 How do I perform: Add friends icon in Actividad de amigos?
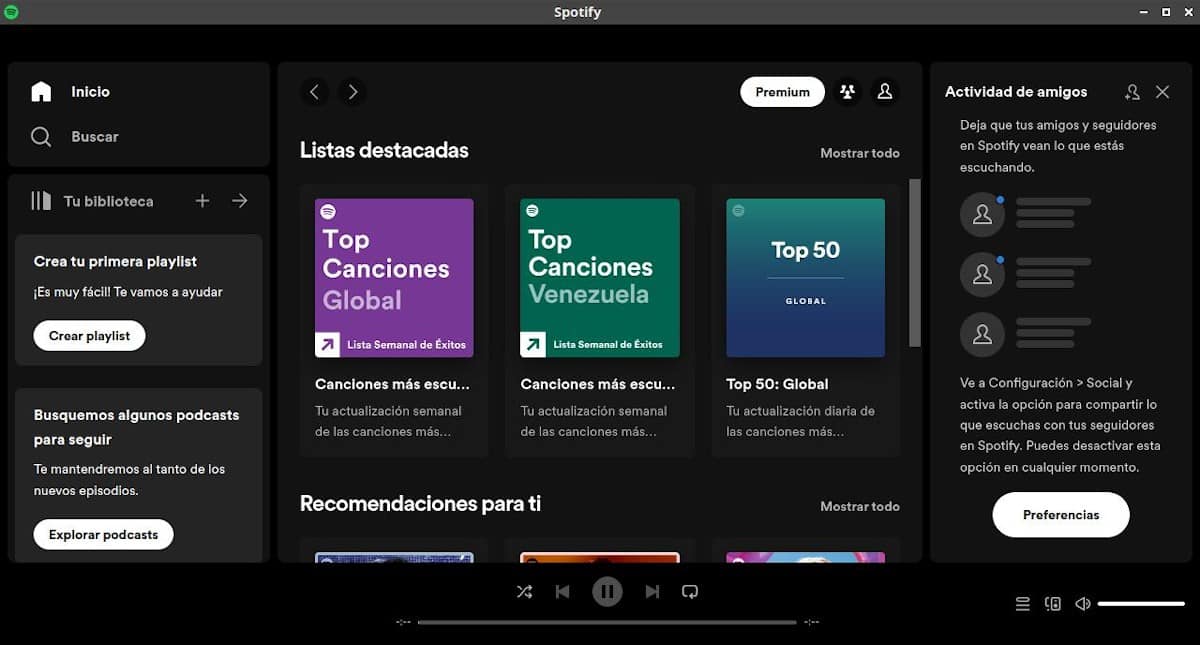tap(1132, 92)
